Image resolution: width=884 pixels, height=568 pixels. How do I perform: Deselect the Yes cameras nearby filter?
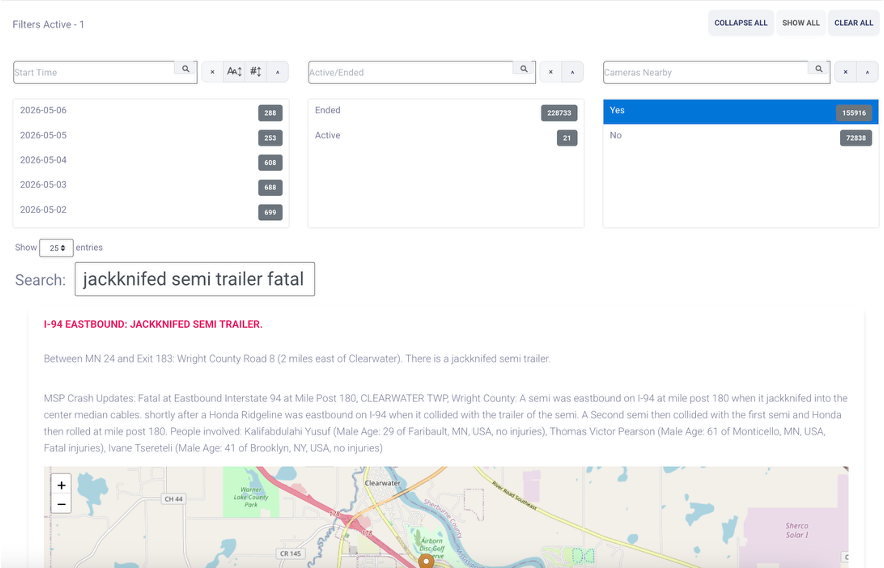(741, 112)
